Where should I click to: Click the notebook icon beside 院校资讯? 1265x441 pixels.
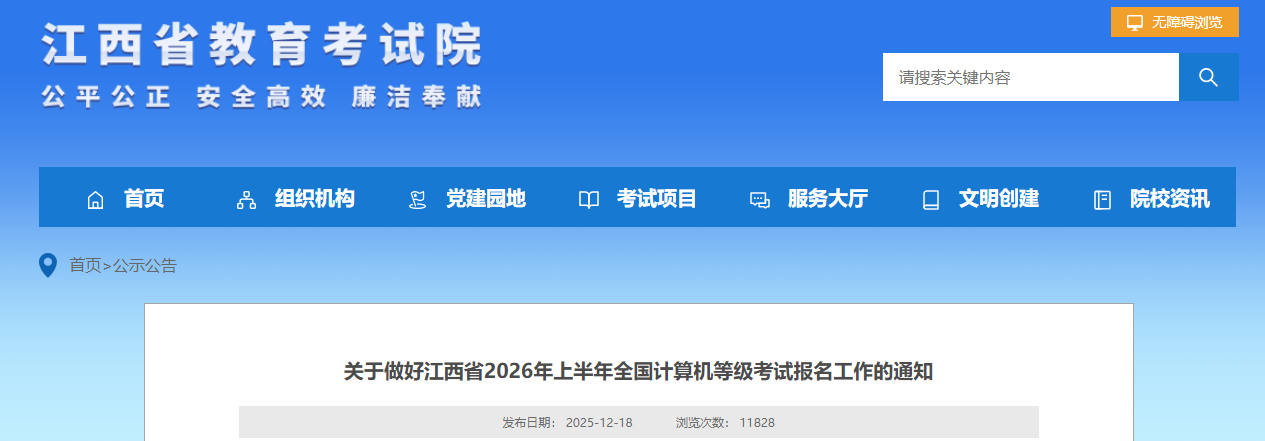(1102, 200)
